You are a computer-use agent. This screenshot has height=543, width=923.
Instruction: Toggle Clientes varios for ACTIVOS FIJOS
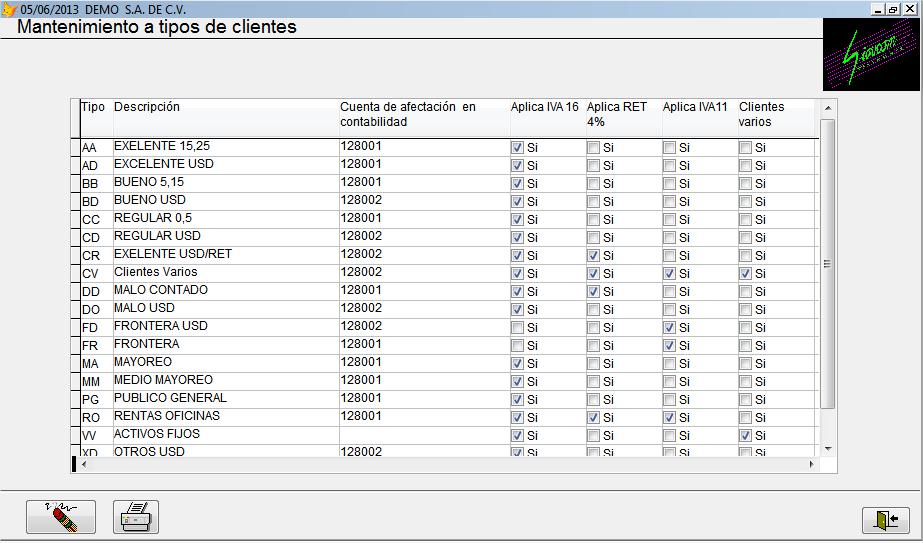click(x=745, y=436)
